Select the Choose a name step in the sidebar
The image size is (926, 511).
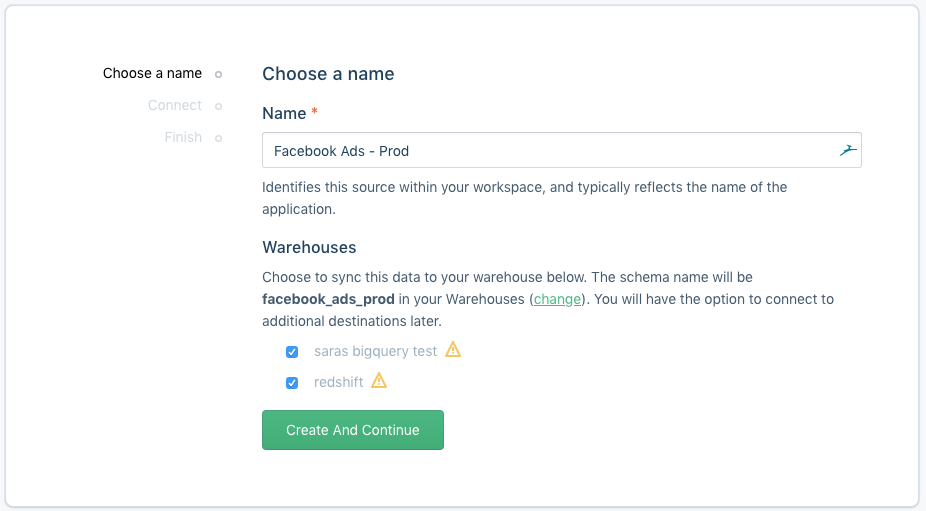tap(152, 74)
